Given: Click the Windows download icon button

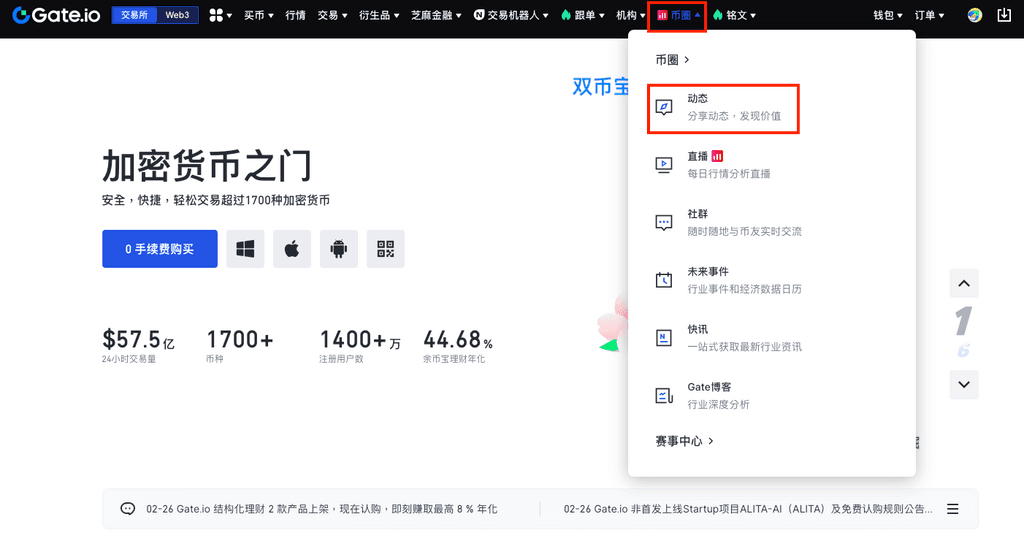Looking at the screenshot, I should [x=245, y=249].
